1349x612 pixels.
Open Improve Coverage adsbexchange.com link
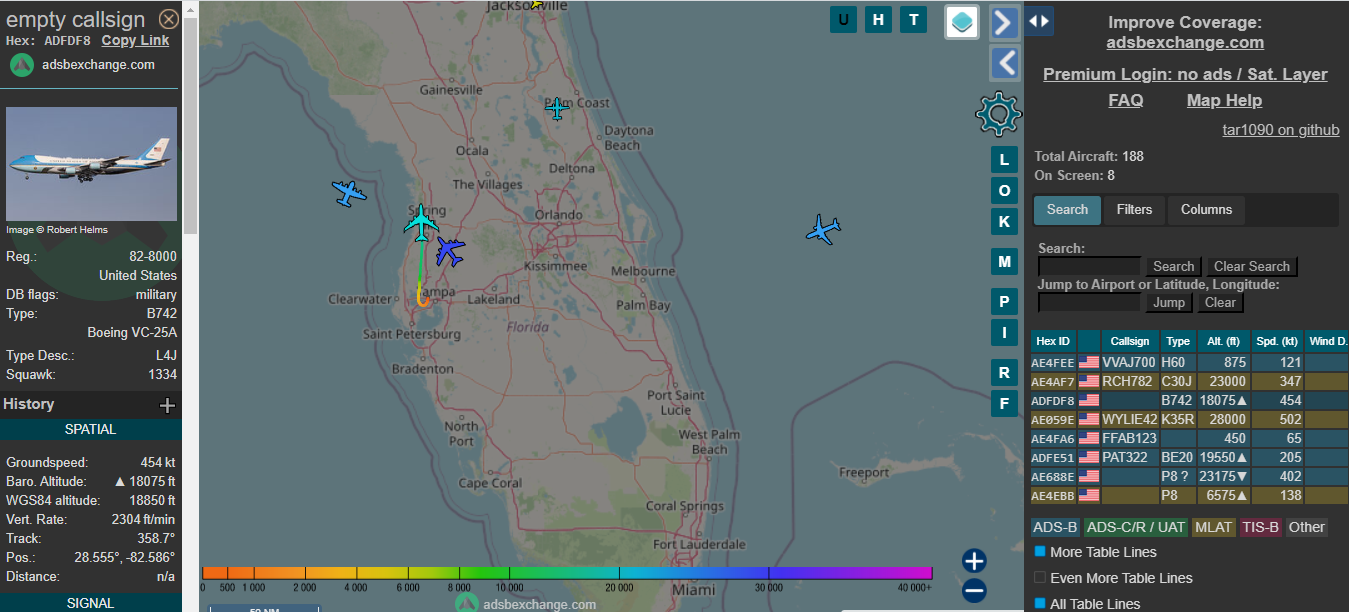(x=1185, y=43)
